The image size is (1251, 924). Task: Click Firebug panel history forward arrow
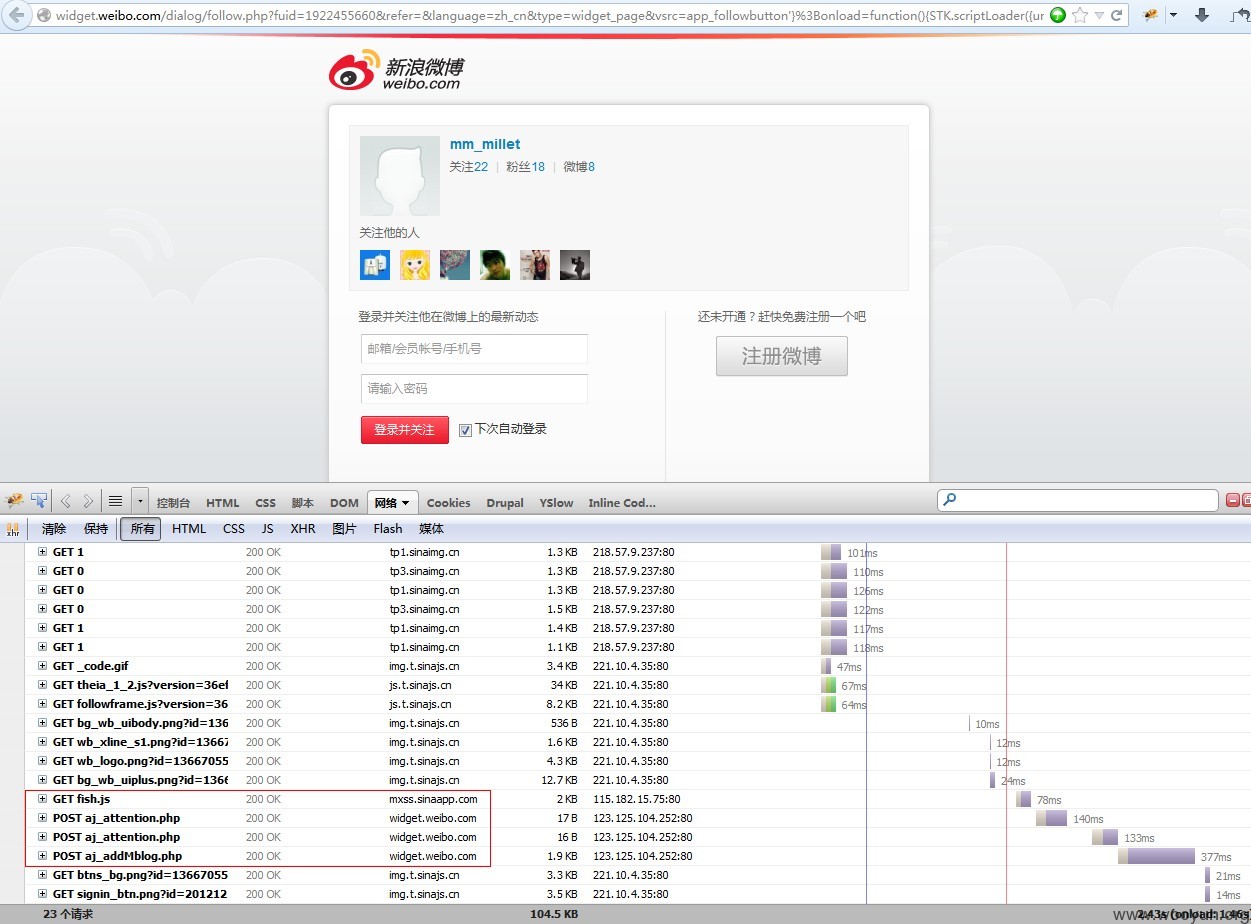pos(88,501)
